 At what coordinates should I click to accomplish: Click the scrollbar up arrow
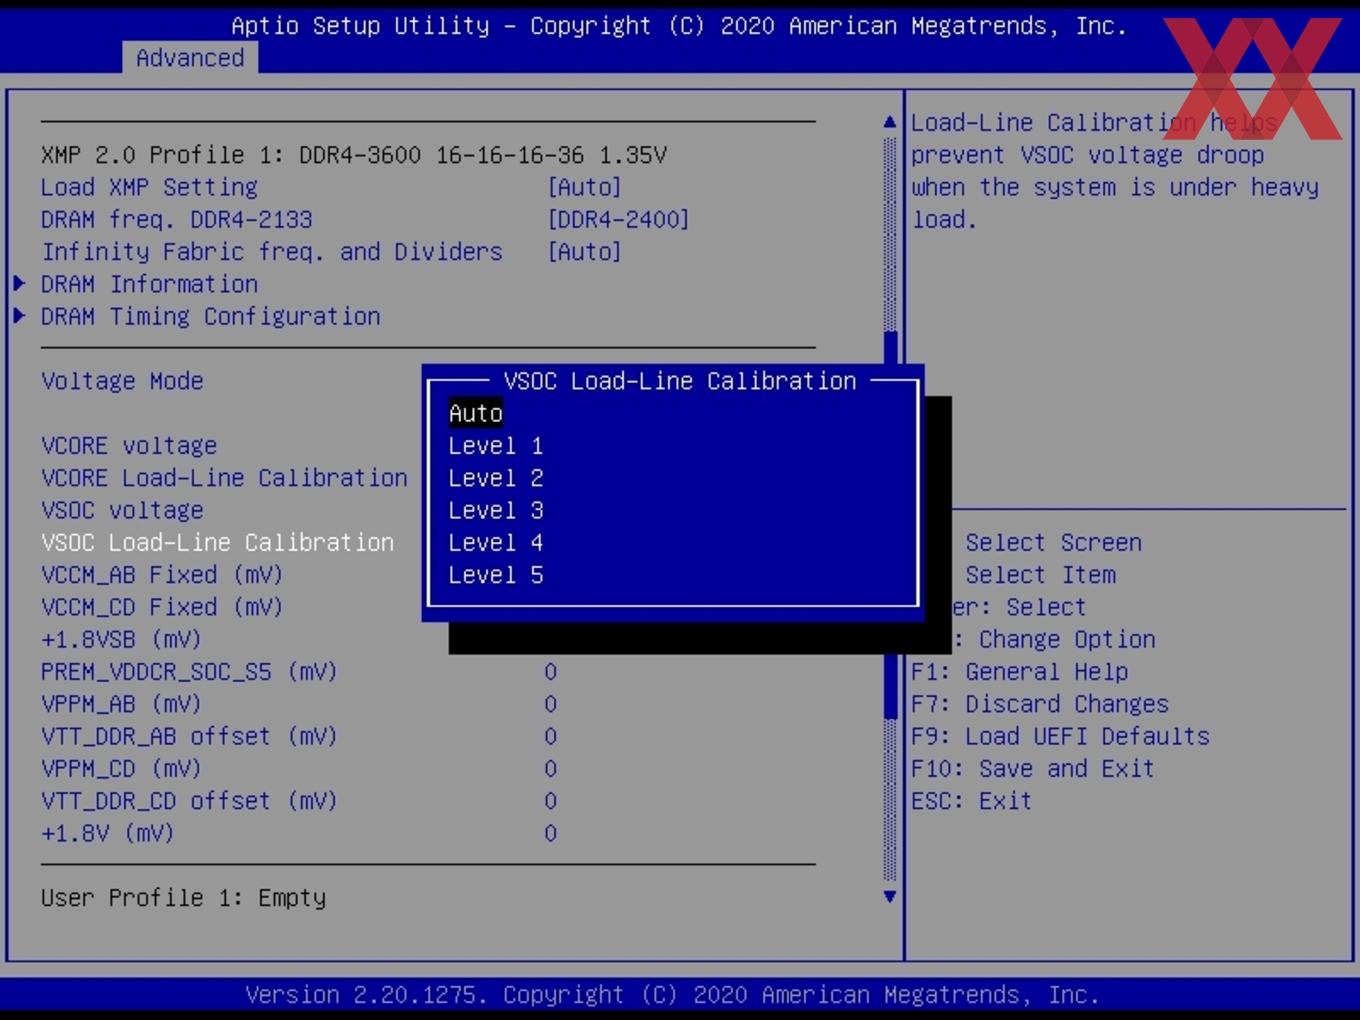click(890, 122)
